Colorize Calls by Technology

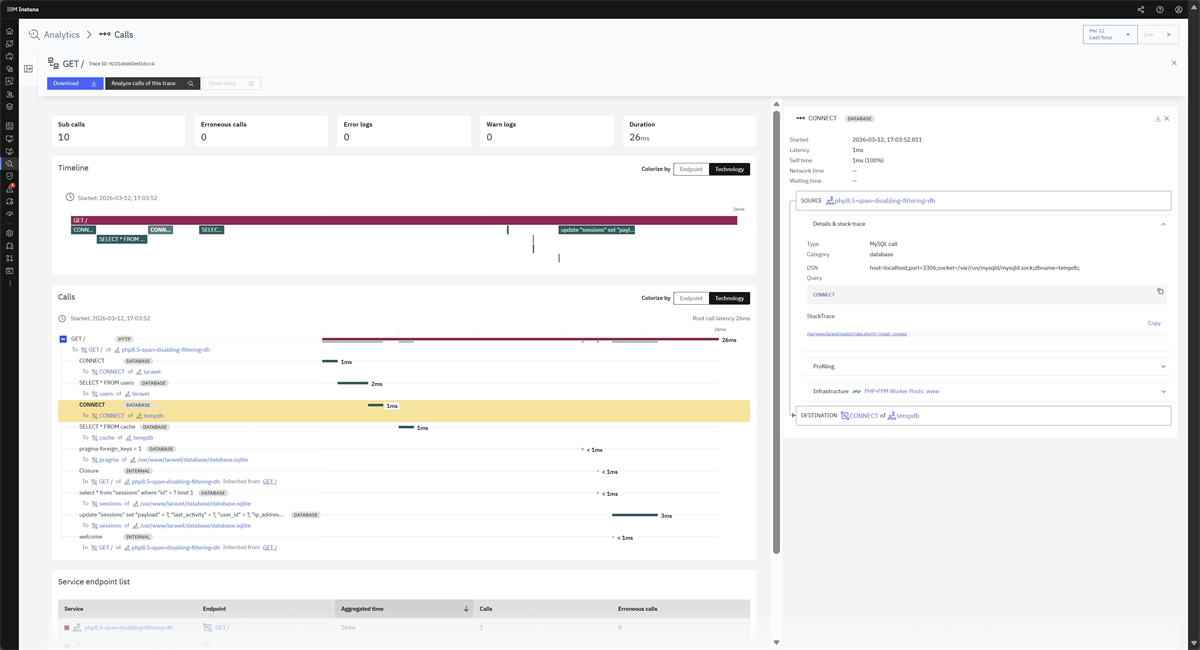click(x=730, y=298)
